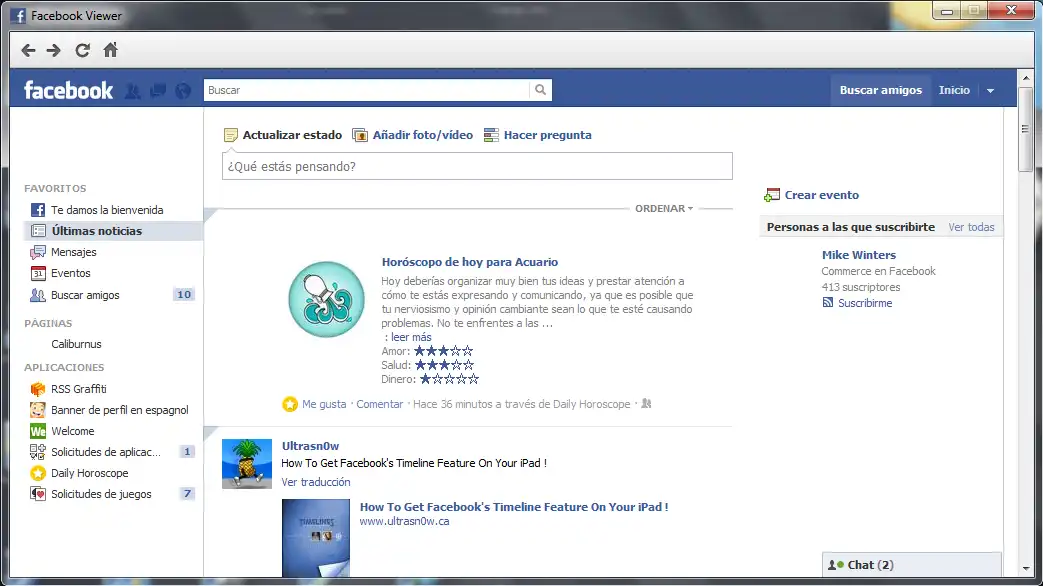Click Crear evento calendar icon

coord(772,195)
